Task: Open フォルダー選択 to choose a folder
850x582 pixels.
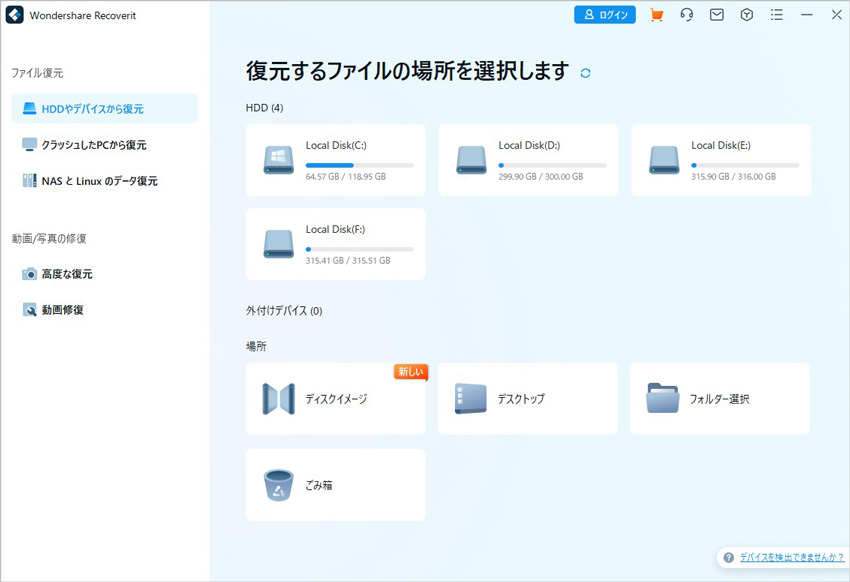Action: click(719, 398)
